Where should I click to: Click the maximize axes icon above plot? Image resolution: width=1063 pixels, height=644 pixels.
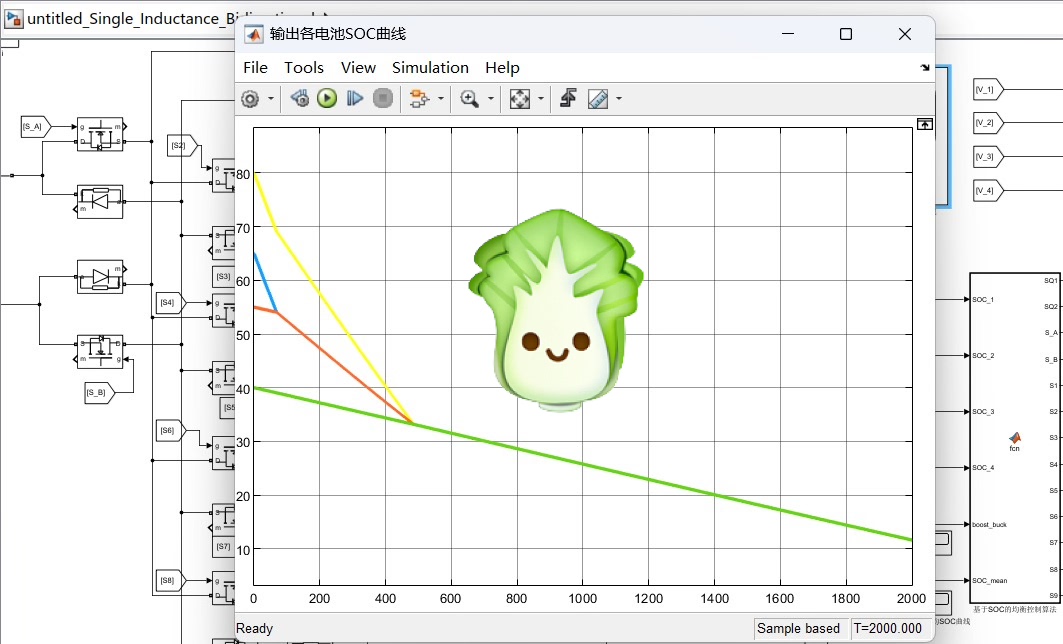pyautogui.click(x=925, y=124)
